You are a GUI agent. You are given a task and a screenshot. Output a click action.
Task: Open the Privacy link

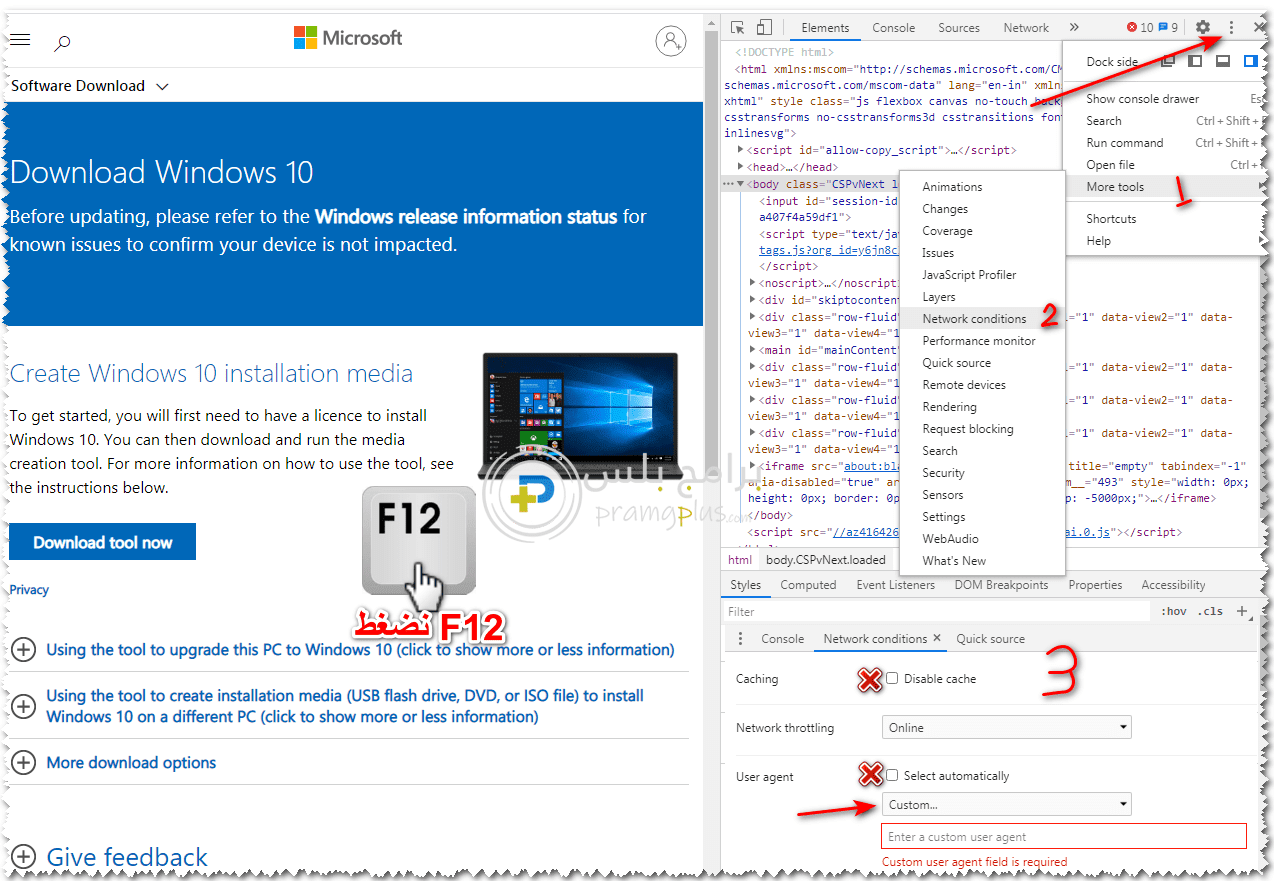(29, 590)
